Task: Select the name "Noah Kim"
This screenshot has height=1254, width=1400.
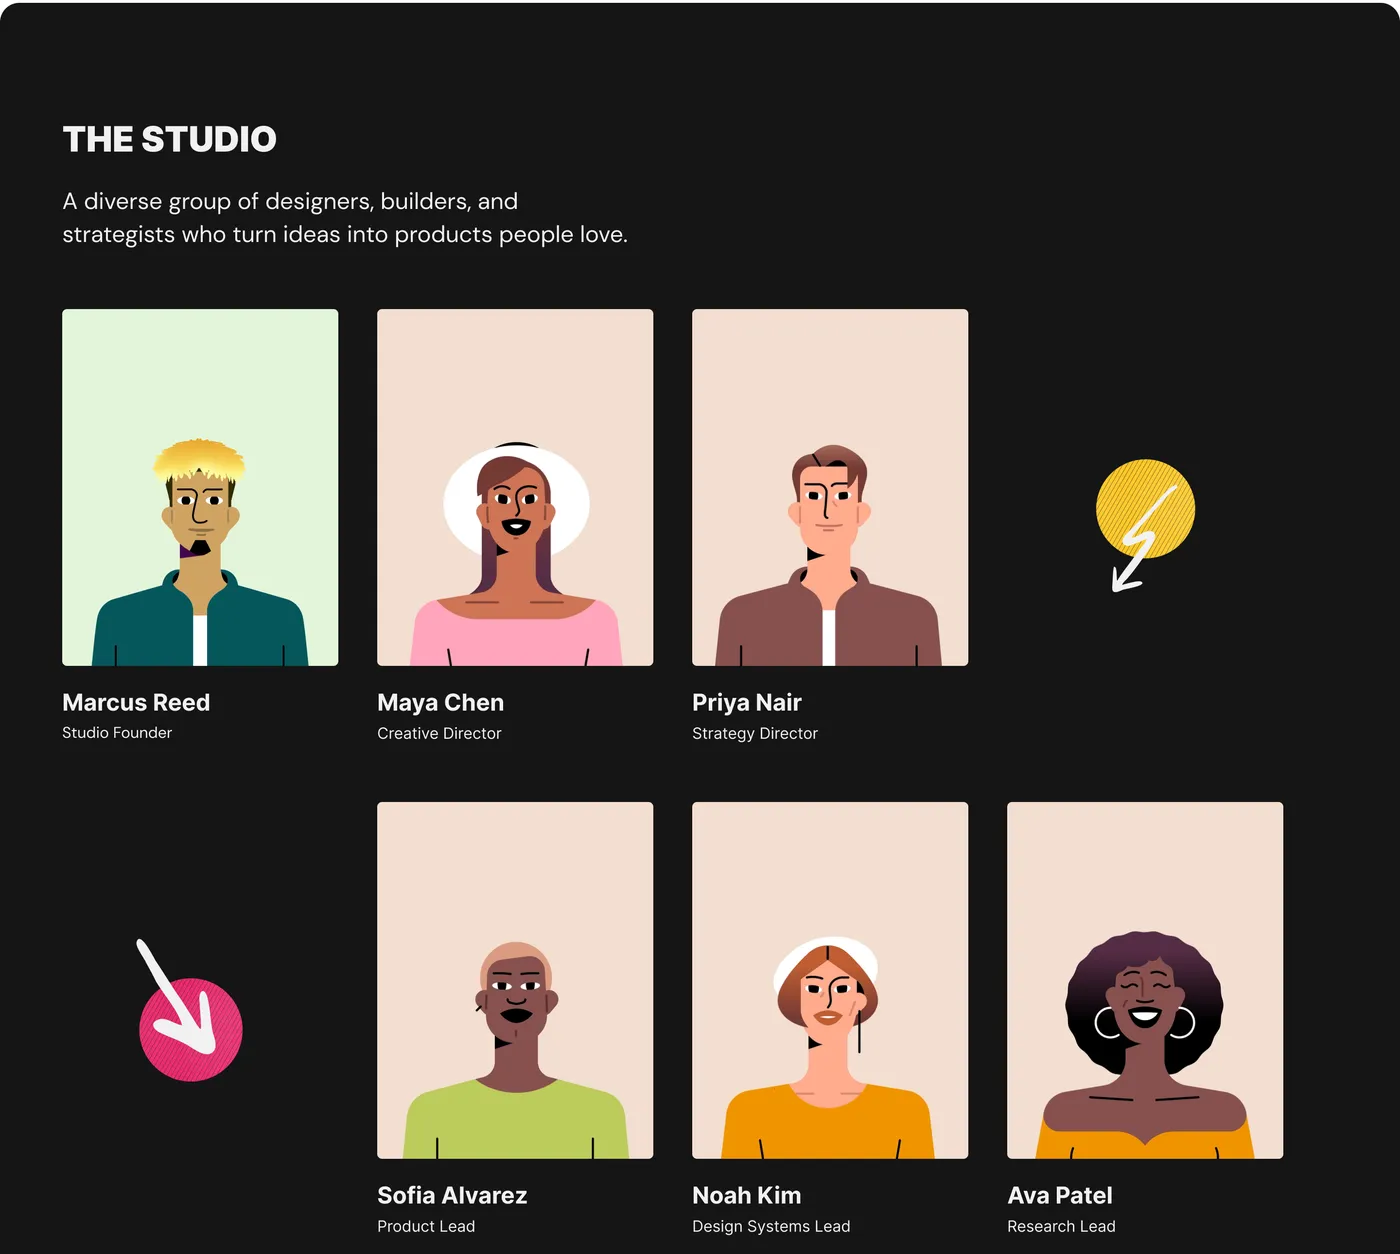Action: (746, 1195)
